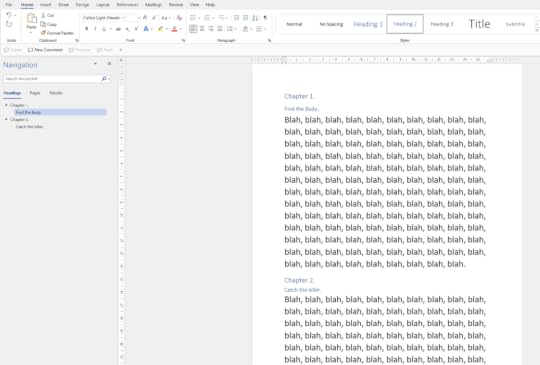Open the Paragraph dialog launcher arrow

coord(269,41)
